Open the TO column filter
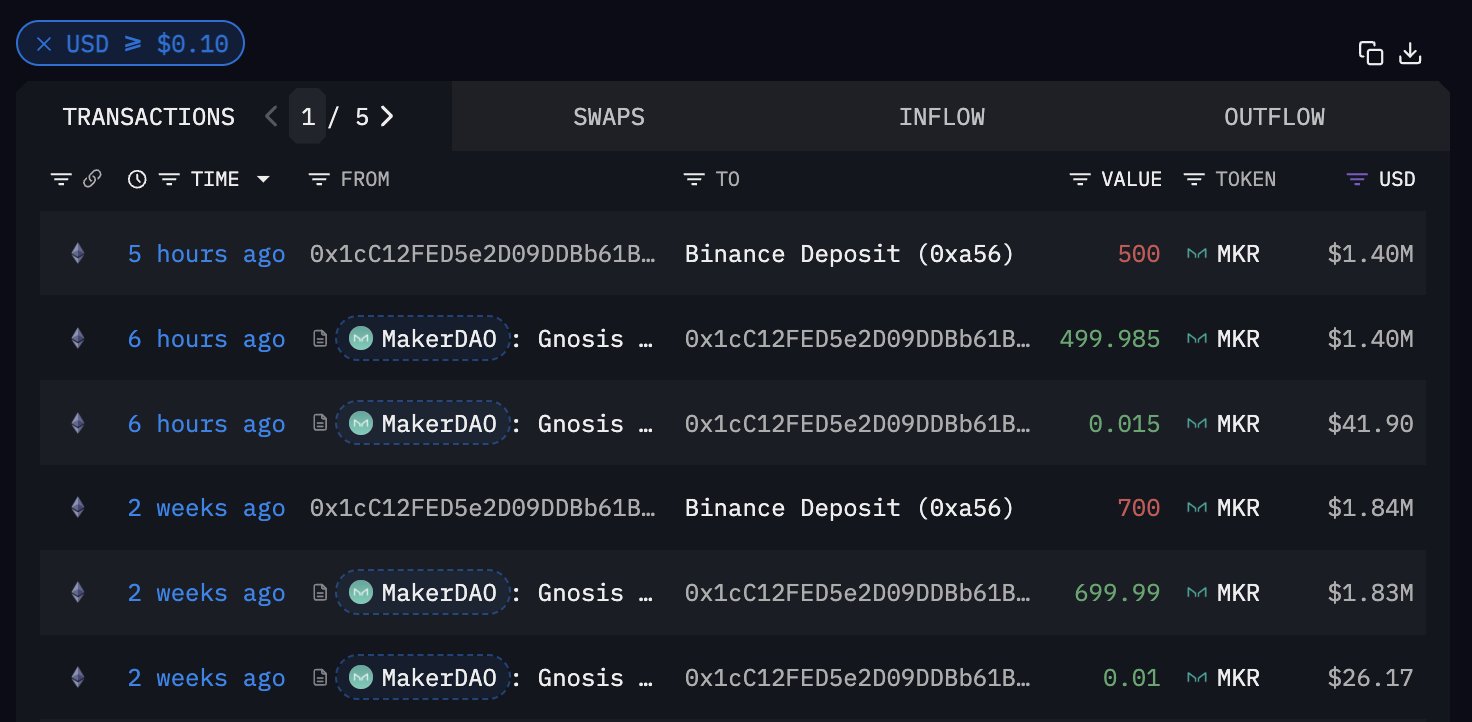1472x722 pixels. pos(694,179)
